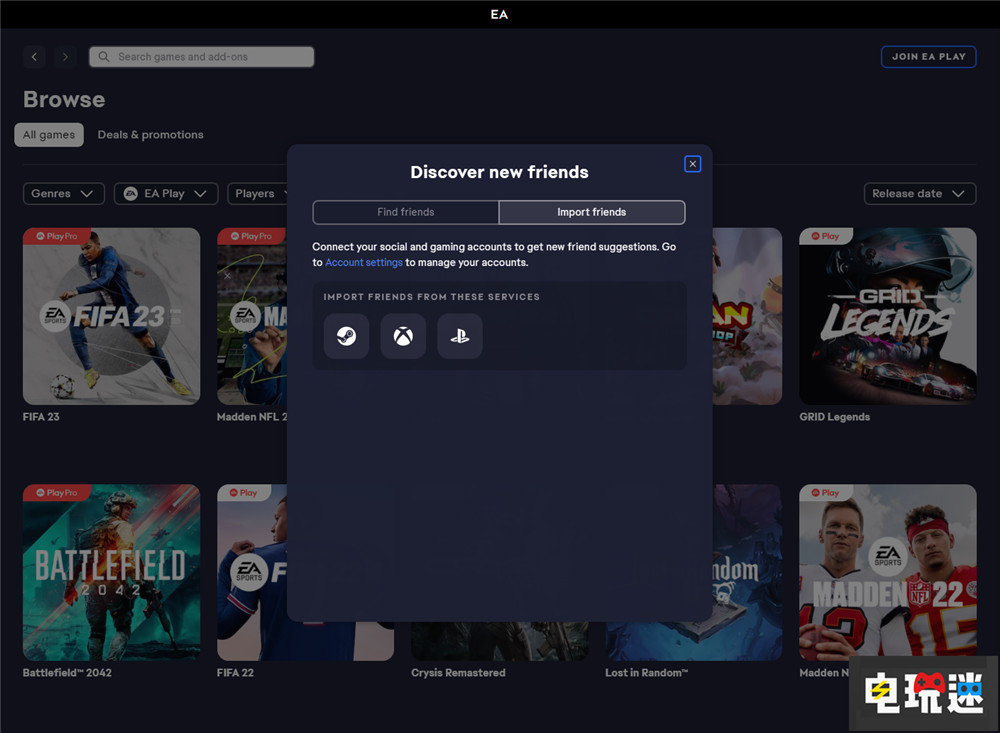The height and width of the screenshot is (733, 1000).
Task: Go back with the left arrow
Action: [x=35, y=57]
